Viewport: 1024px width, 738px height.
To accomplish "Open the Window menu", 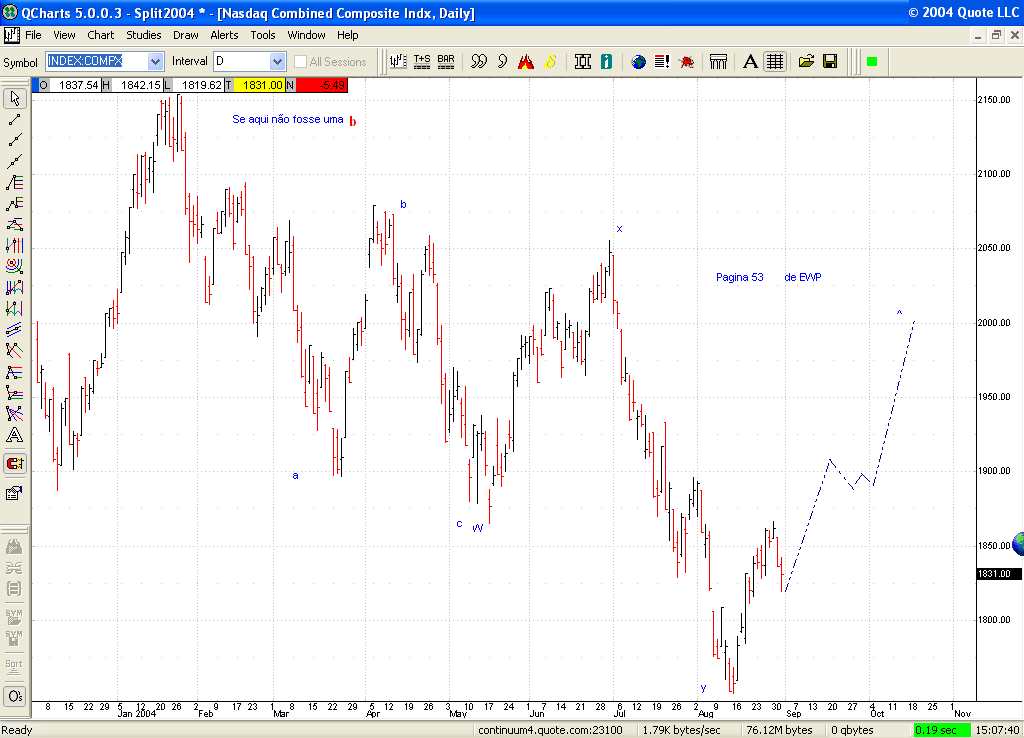I will 306,34.
